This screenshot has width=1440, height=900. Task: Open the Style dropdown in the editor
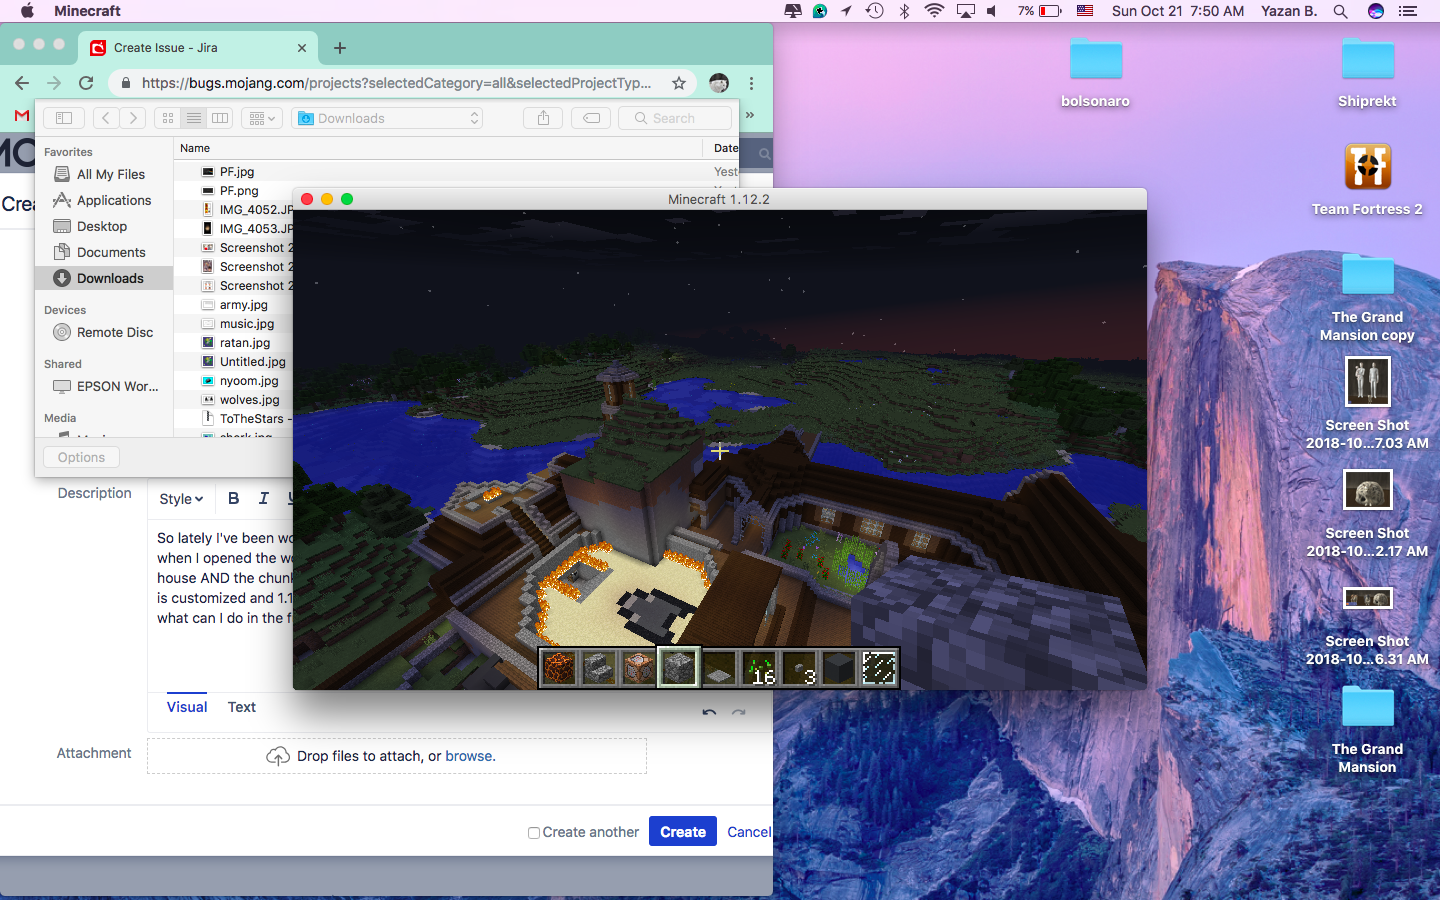point(181,499)
